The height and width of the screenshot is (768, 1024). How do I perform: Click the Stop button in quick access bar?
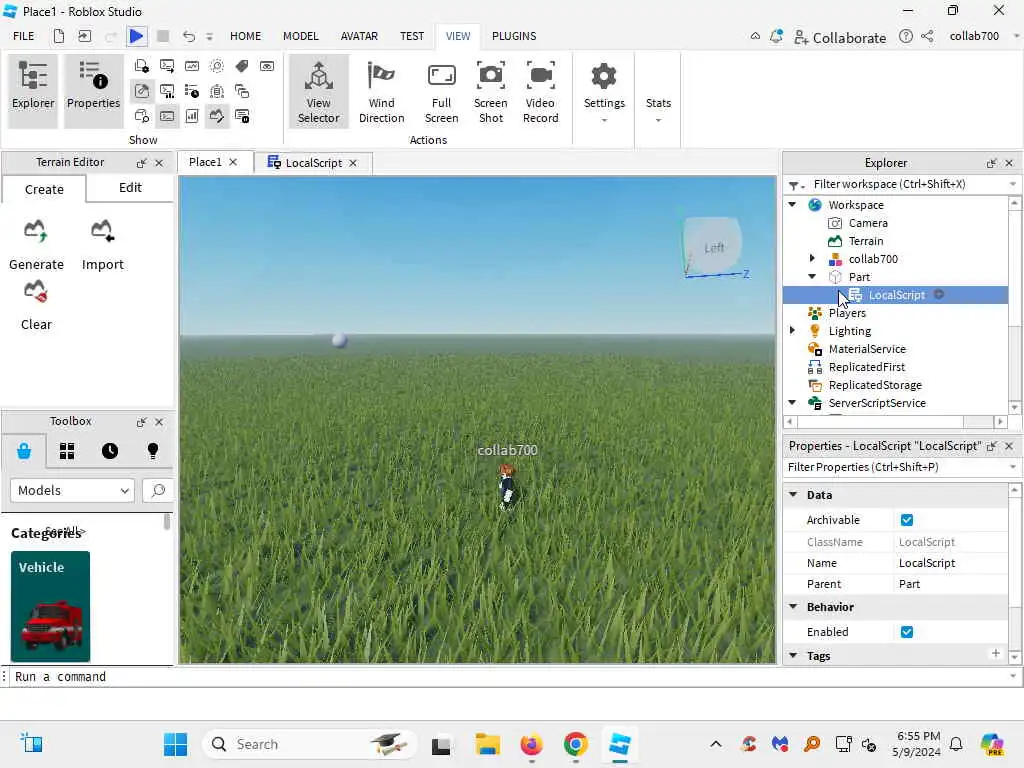pos(163,36)
